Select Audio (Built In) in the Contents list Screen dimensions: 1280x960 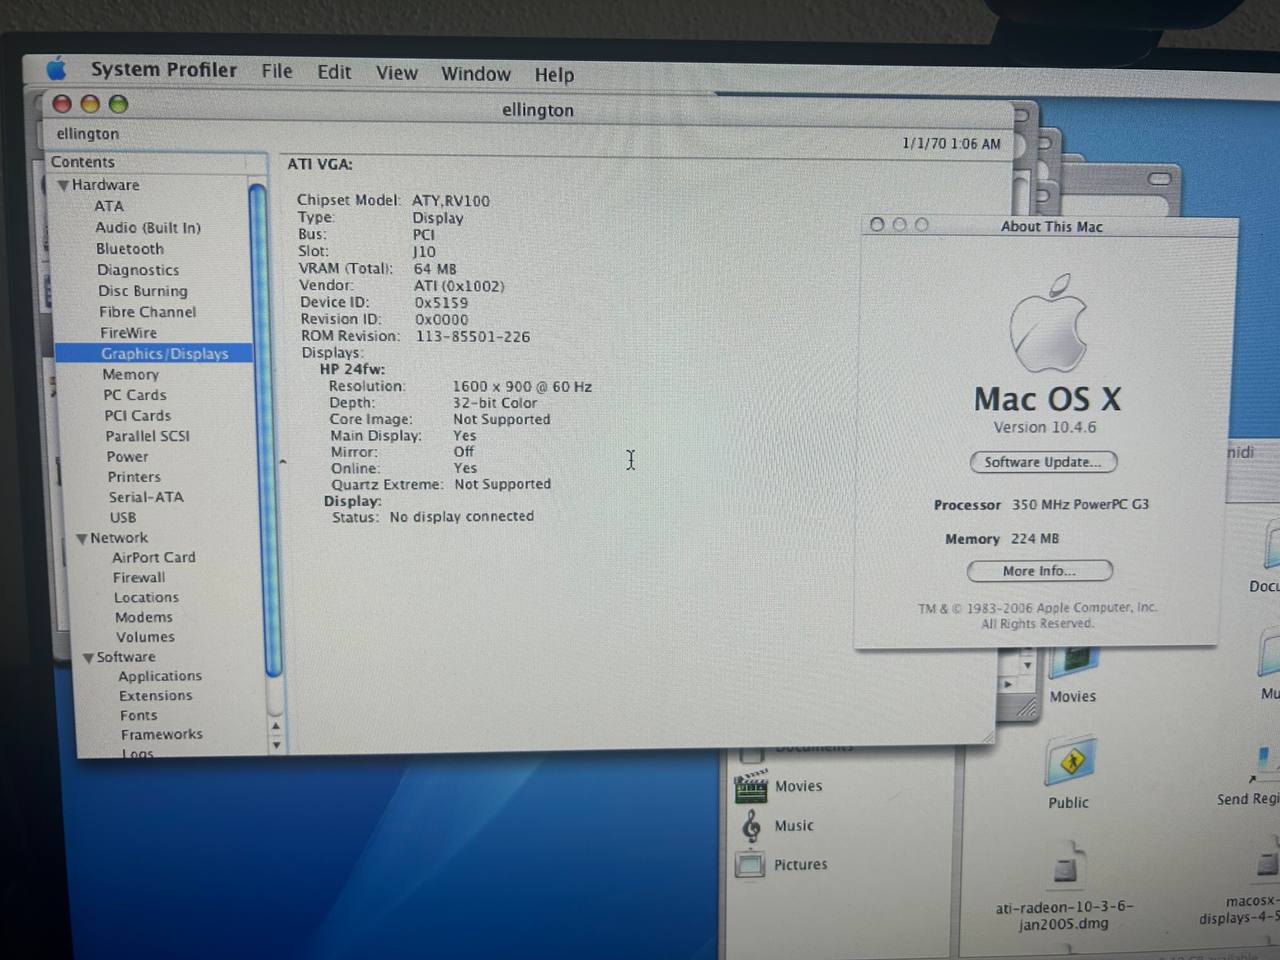pyautogui.click(x=148, y=228)
